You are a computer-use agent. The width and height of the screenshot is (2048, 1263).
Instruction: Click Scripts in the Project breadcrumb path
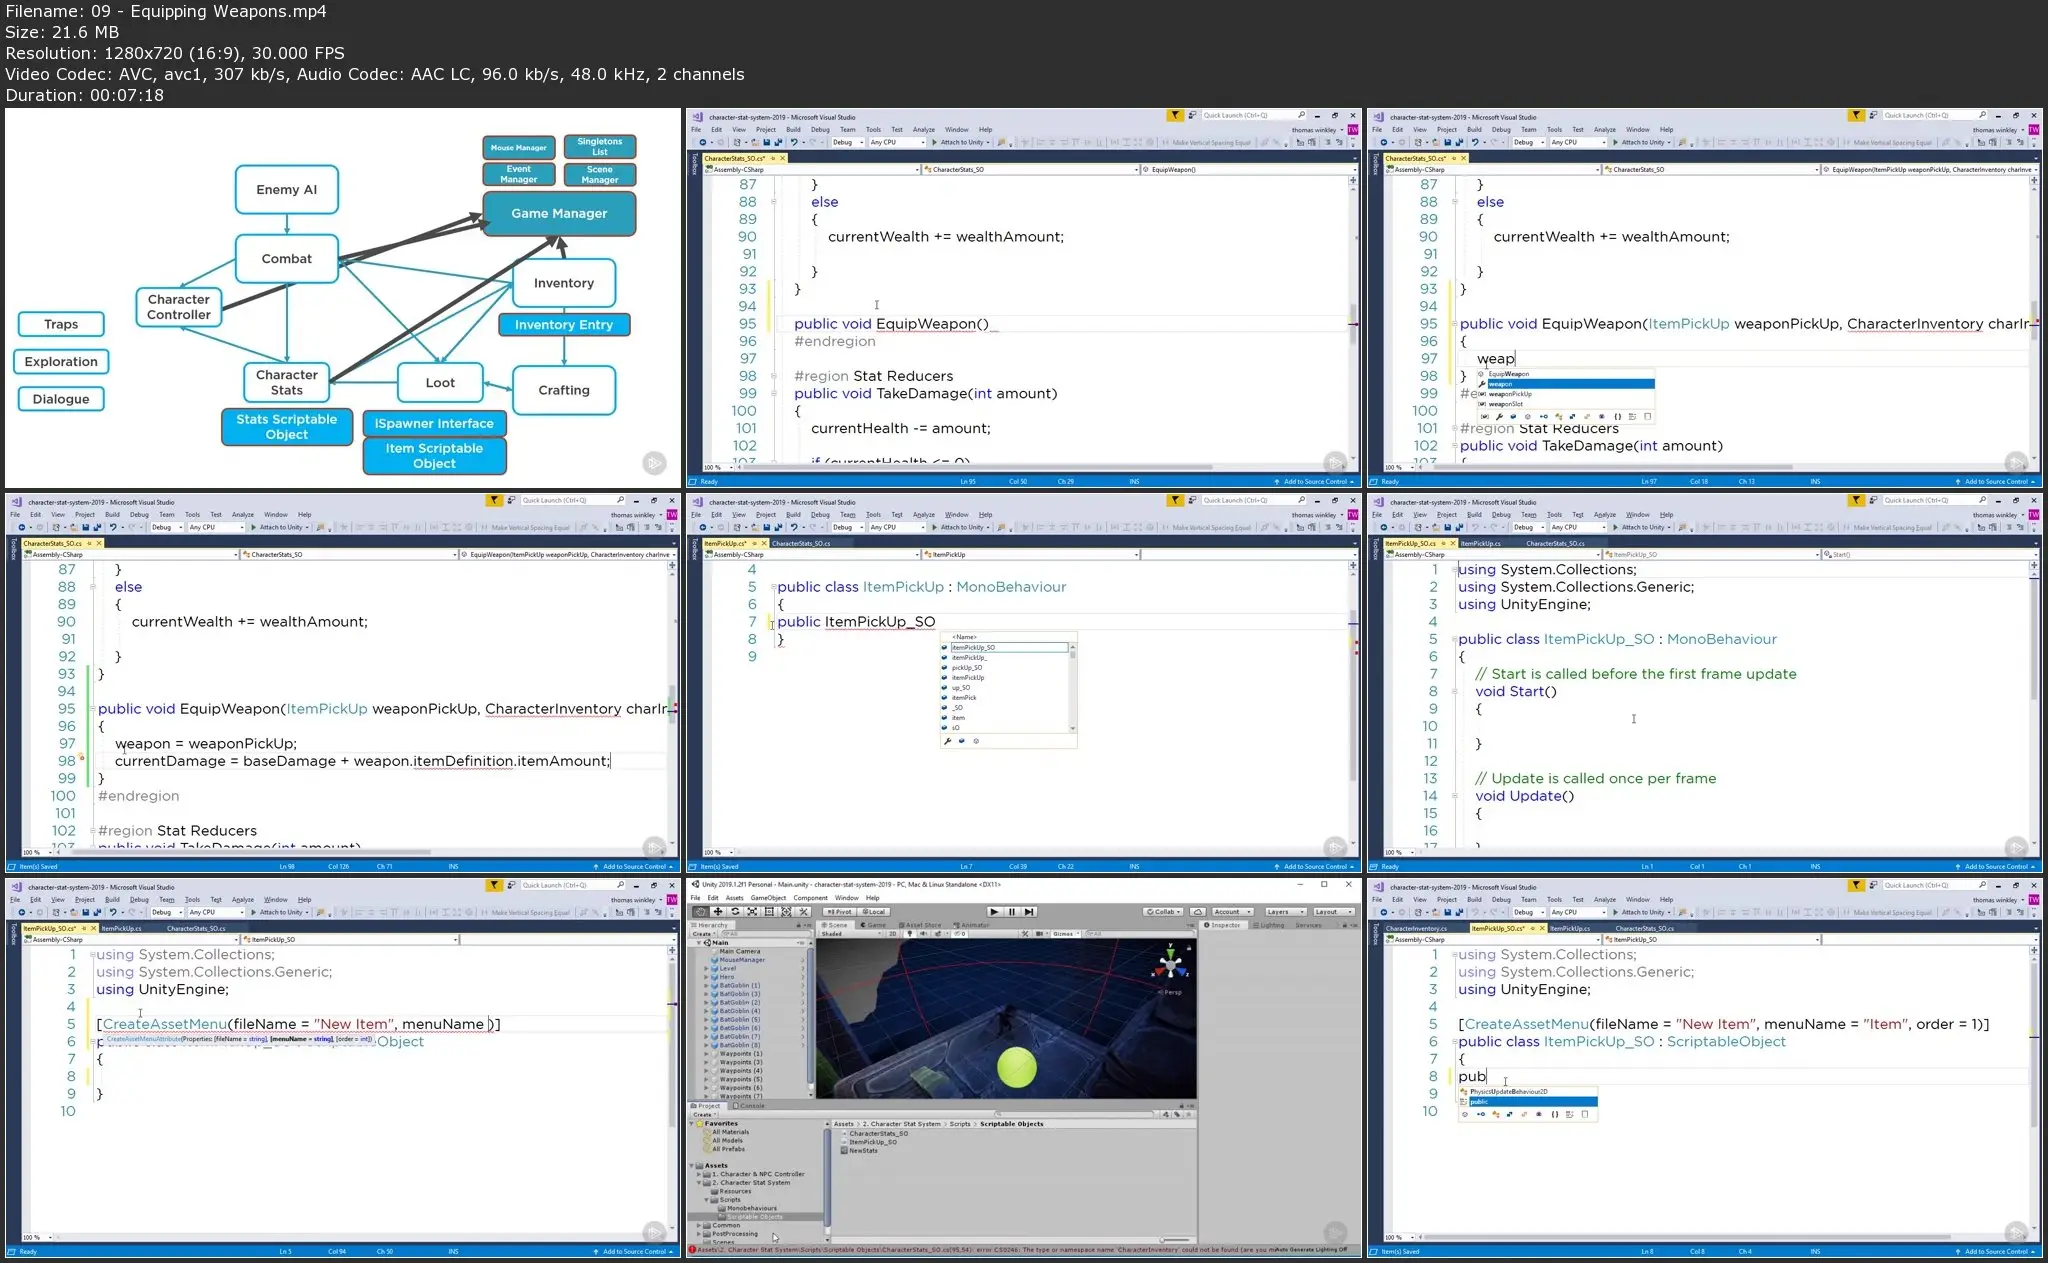point(960,1123)
